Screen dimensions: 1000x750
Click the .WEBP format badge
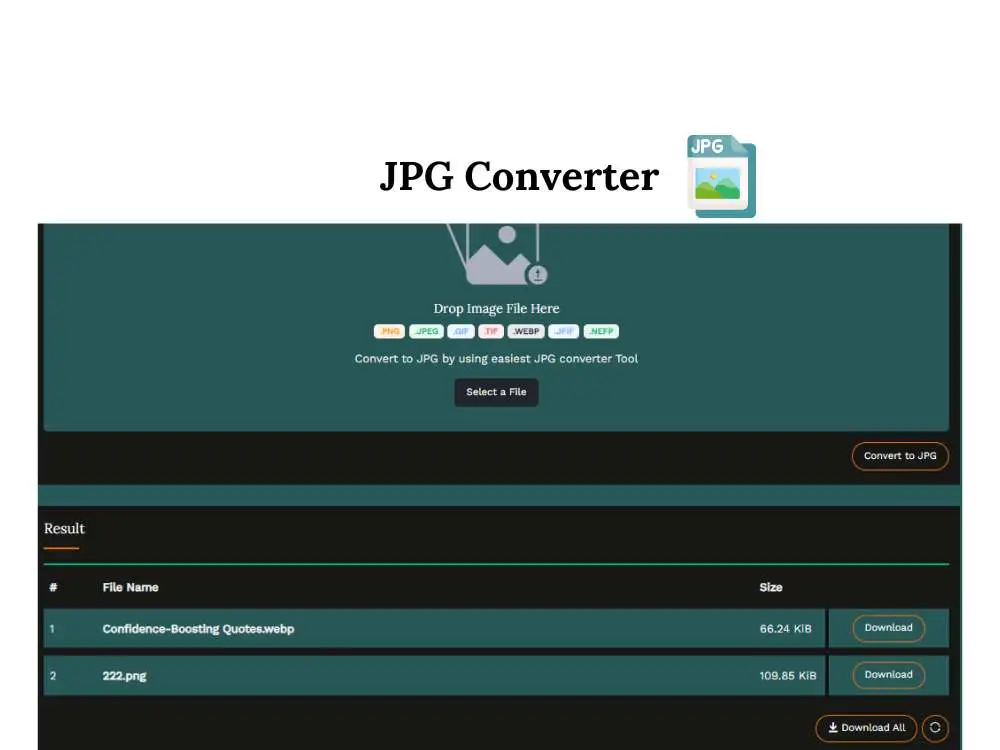point(526,331)
